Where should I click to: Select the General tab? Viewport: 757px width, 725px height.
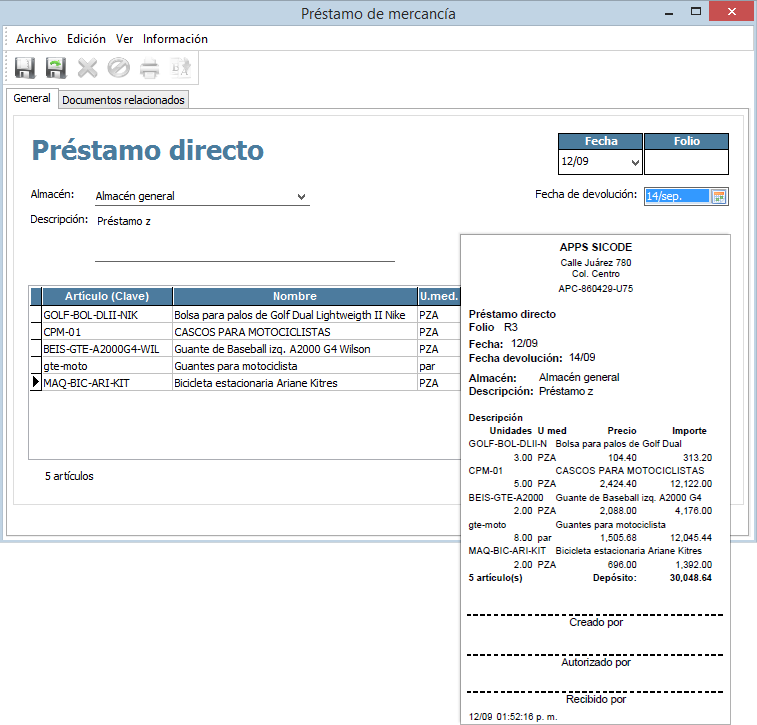tap(32, 99)
